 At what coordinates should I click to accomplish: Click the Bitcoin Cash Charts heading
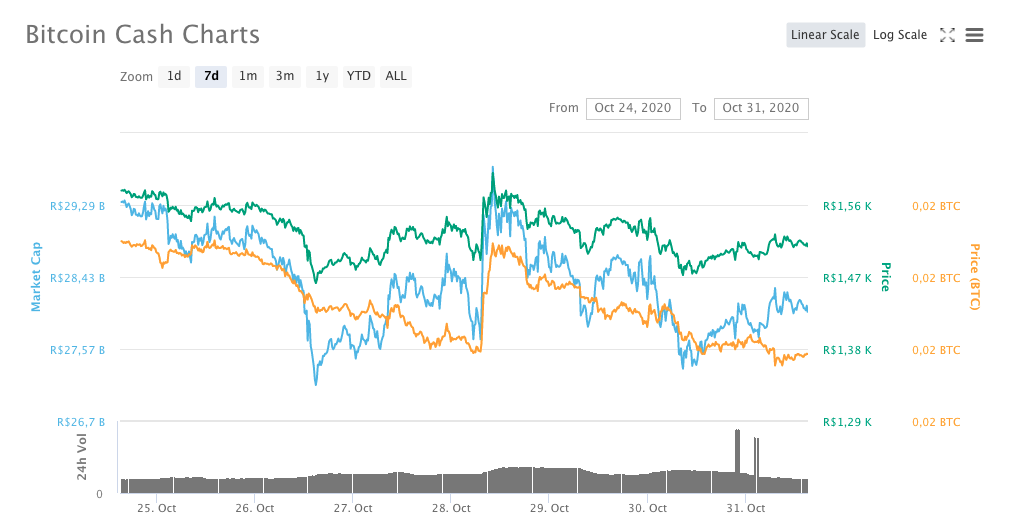[x=143, y=35]
